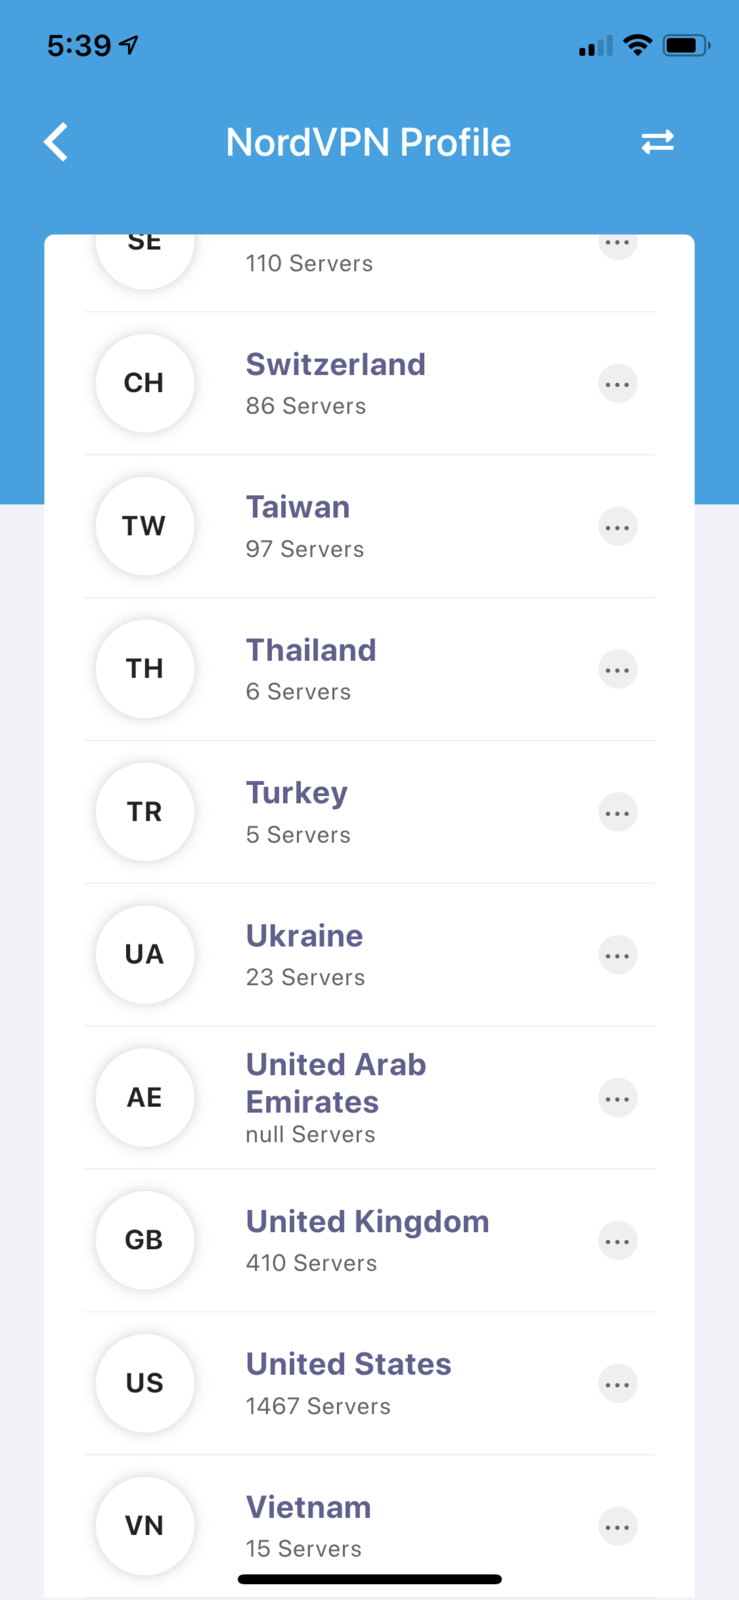
Task: Tap the back arrow in header
Action: [57, 142]
